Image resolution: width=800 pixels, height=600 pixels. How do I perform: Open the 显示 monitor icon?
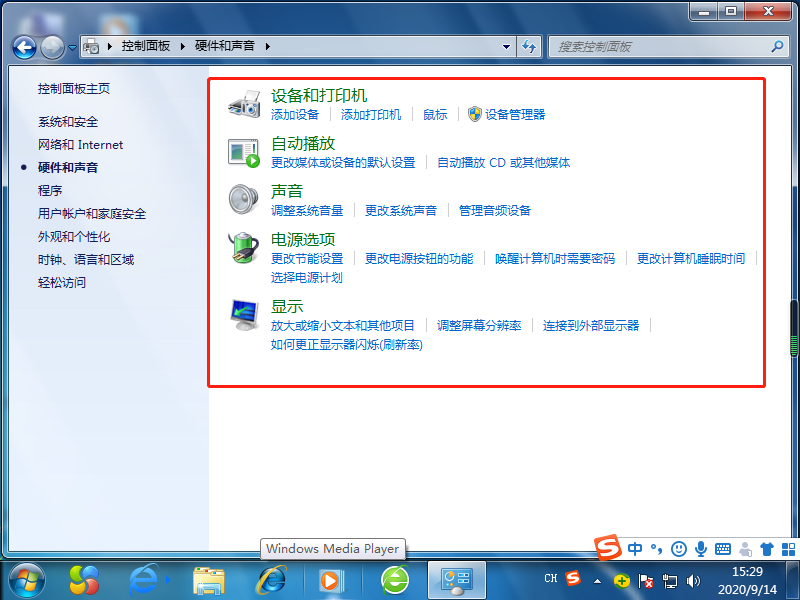[244, 315]
